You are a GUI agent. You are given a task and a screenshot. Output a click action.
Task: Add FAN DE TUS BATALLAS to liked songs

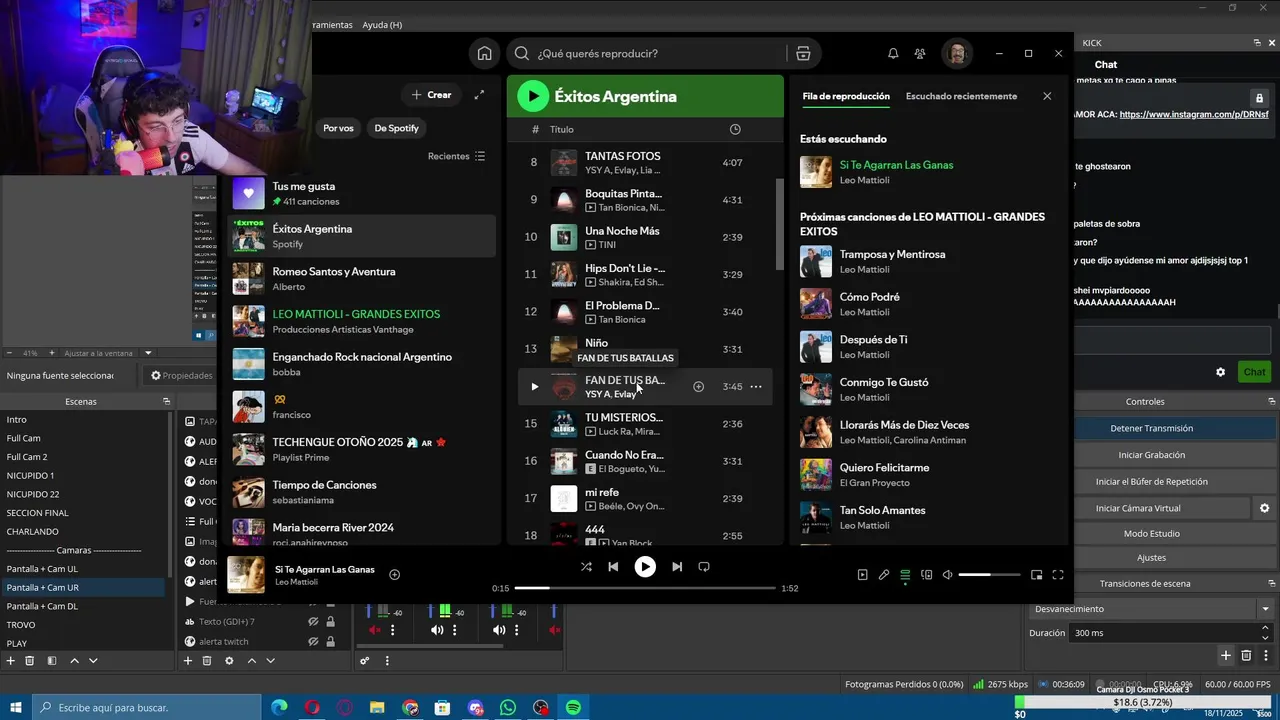click(x=699, y=386)
